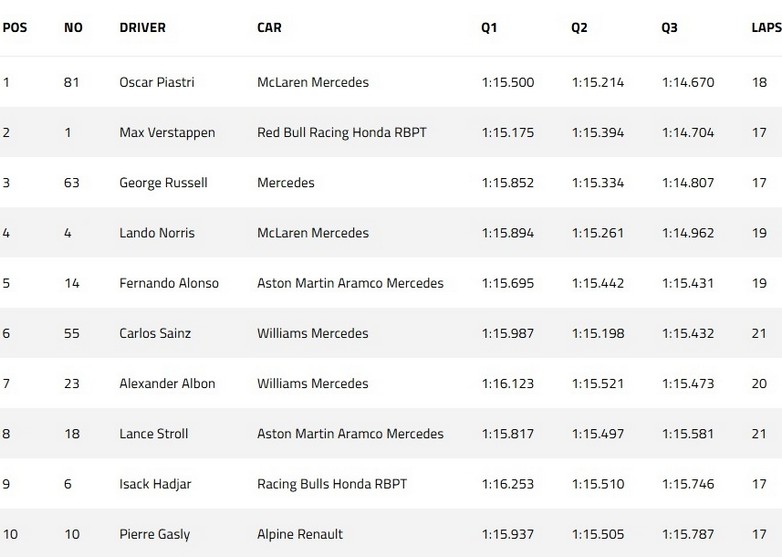This screenshot has height=557, width=782.
Task: Click the LAPS column header
Action: (x=765, y=28)
